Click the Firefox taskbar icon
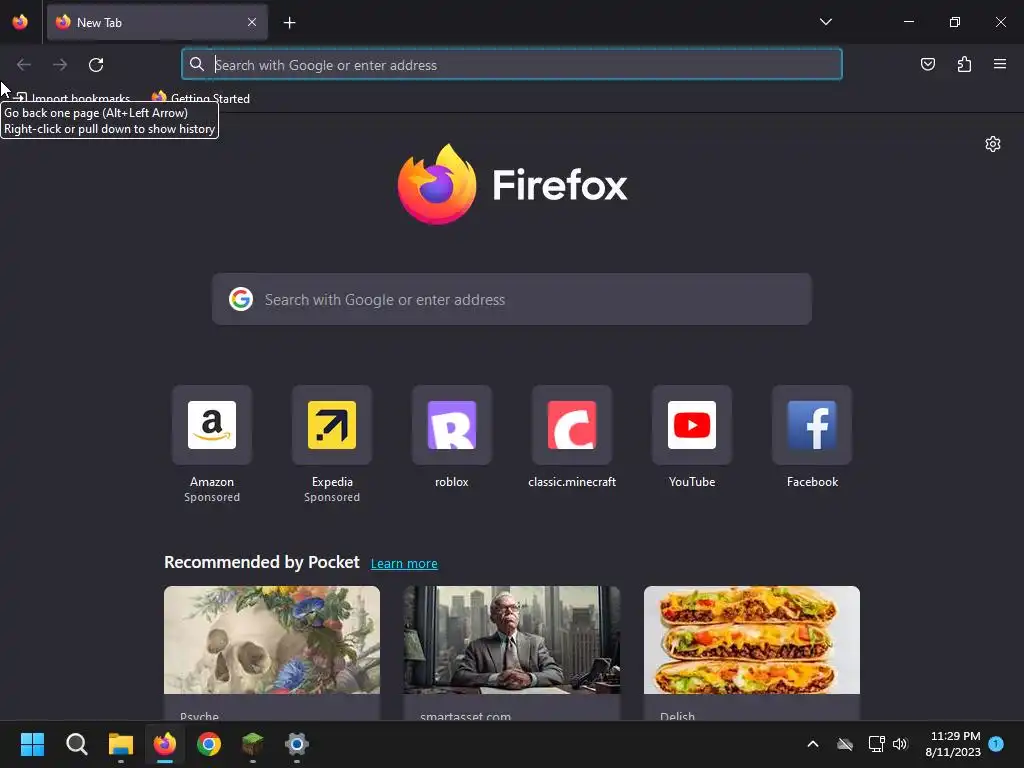 (x=165, y=744)
